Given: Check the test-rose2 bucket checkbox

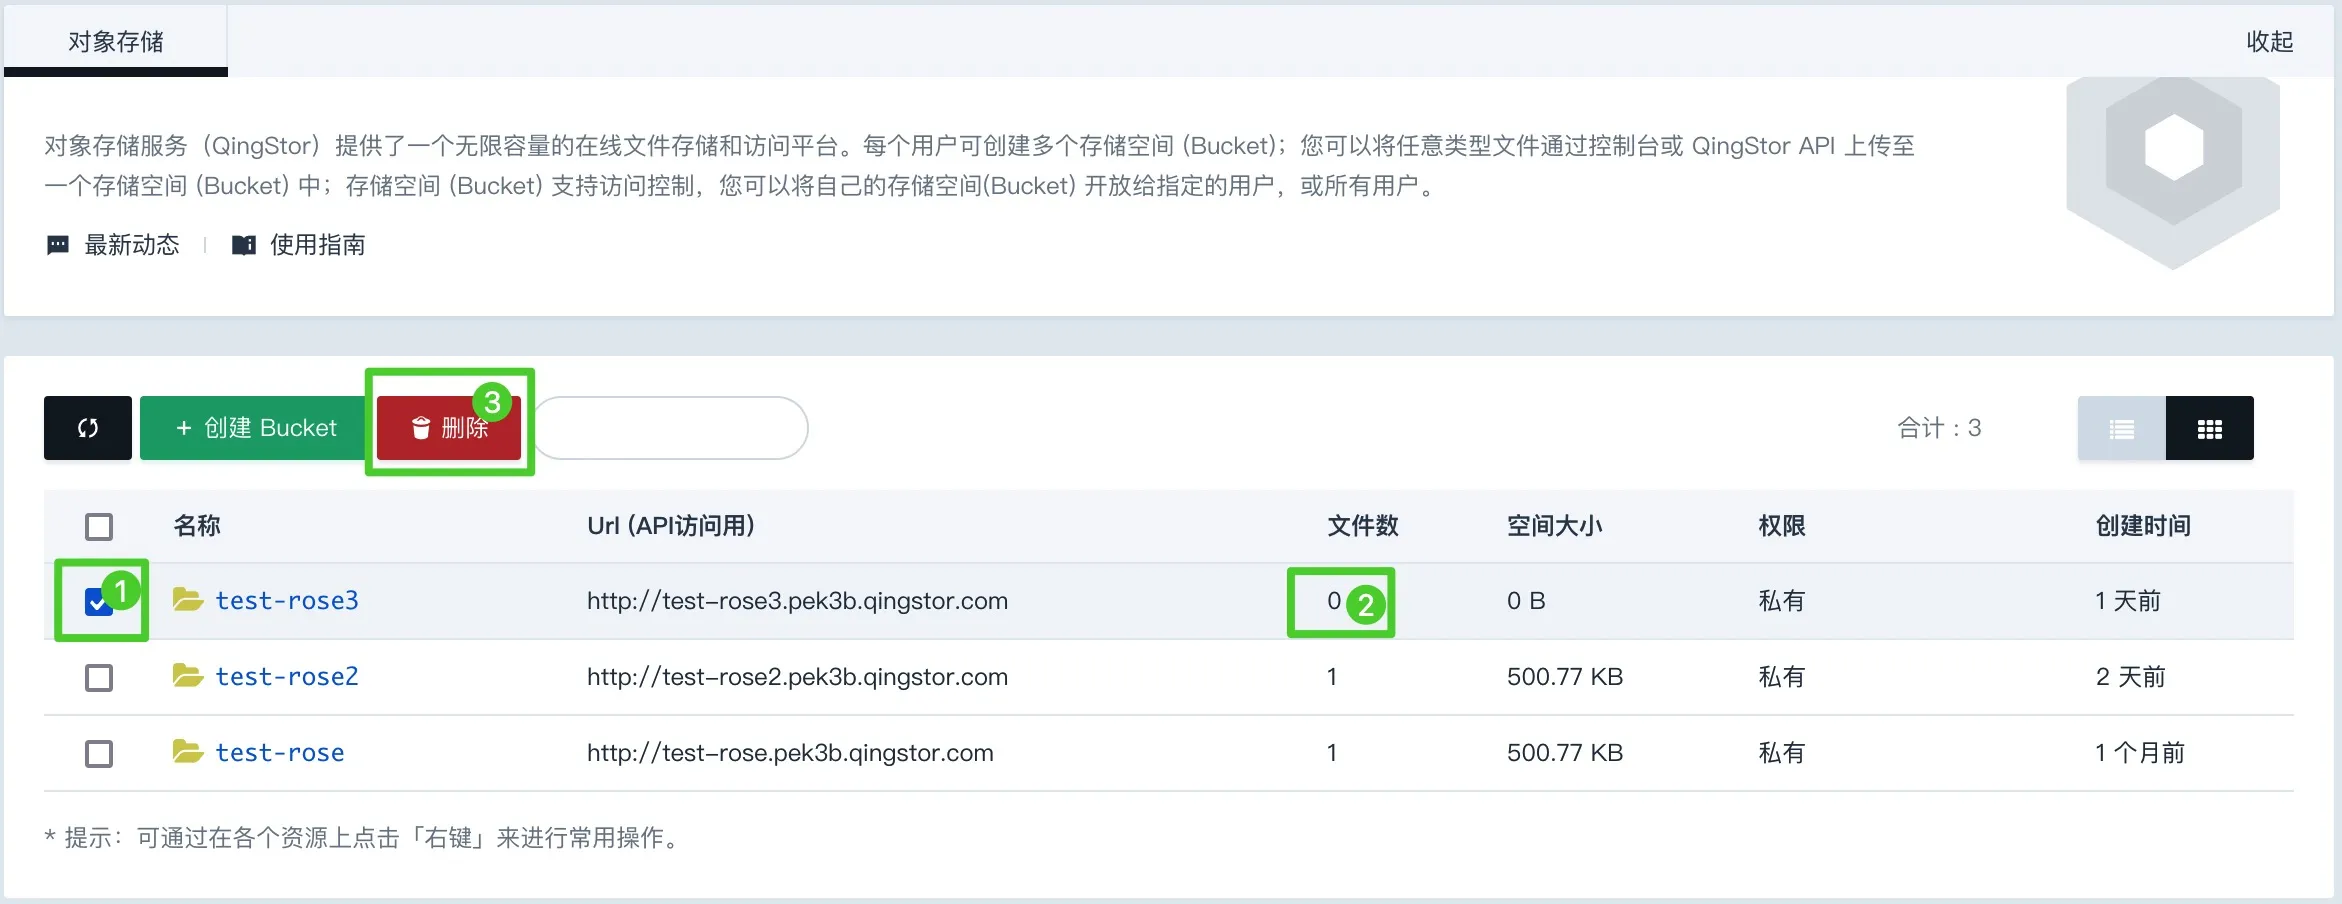Looking at the screenshot, I should (x=99, y=677).
